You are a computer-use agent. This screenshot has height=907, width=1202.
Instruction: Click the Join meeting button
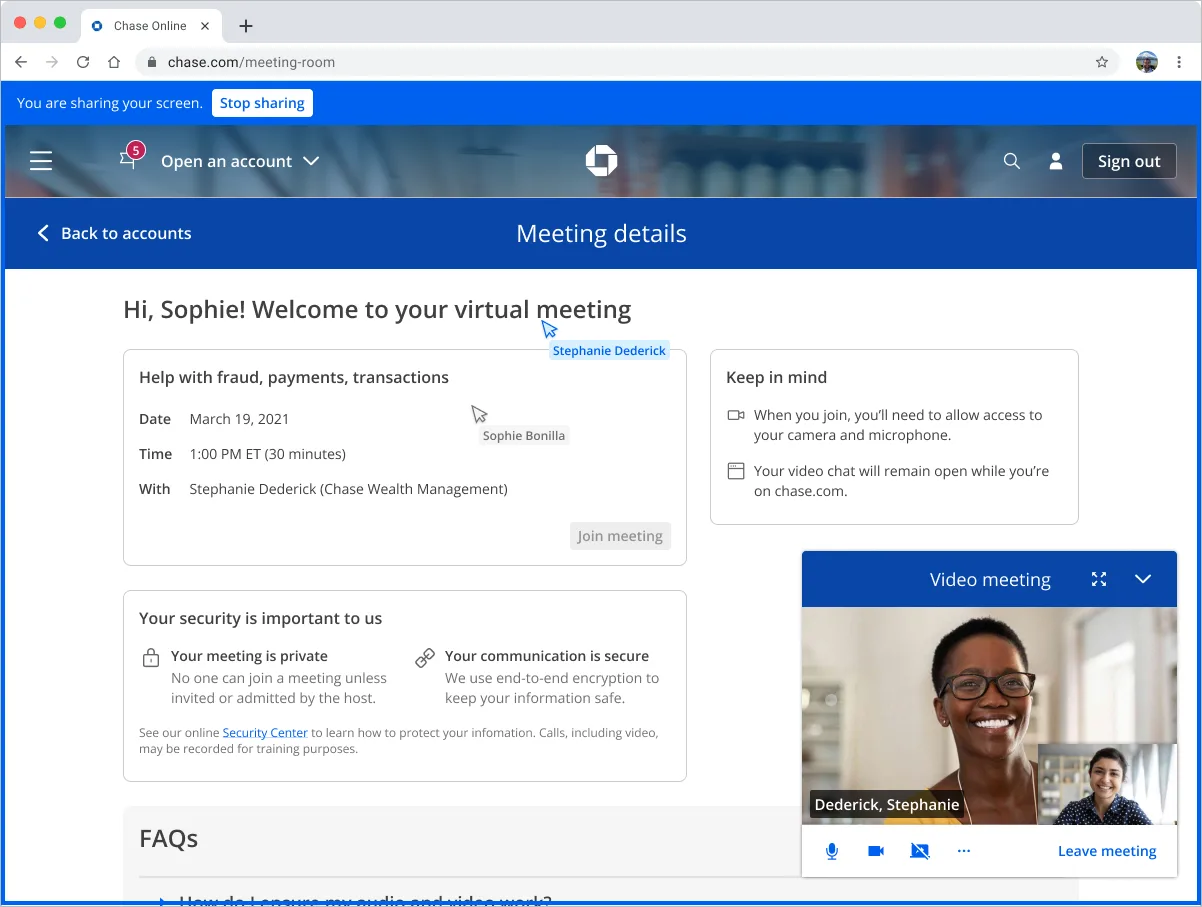(620, 536)
